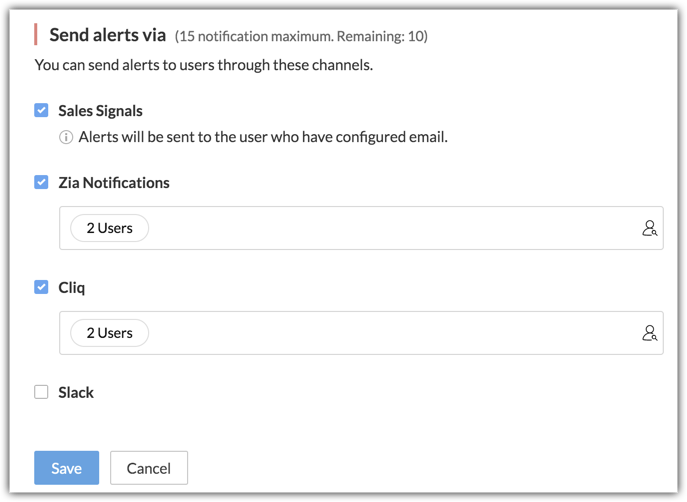Click the Zia Notifications label
Screen dimensions: 687x502
tap(114, 183)
